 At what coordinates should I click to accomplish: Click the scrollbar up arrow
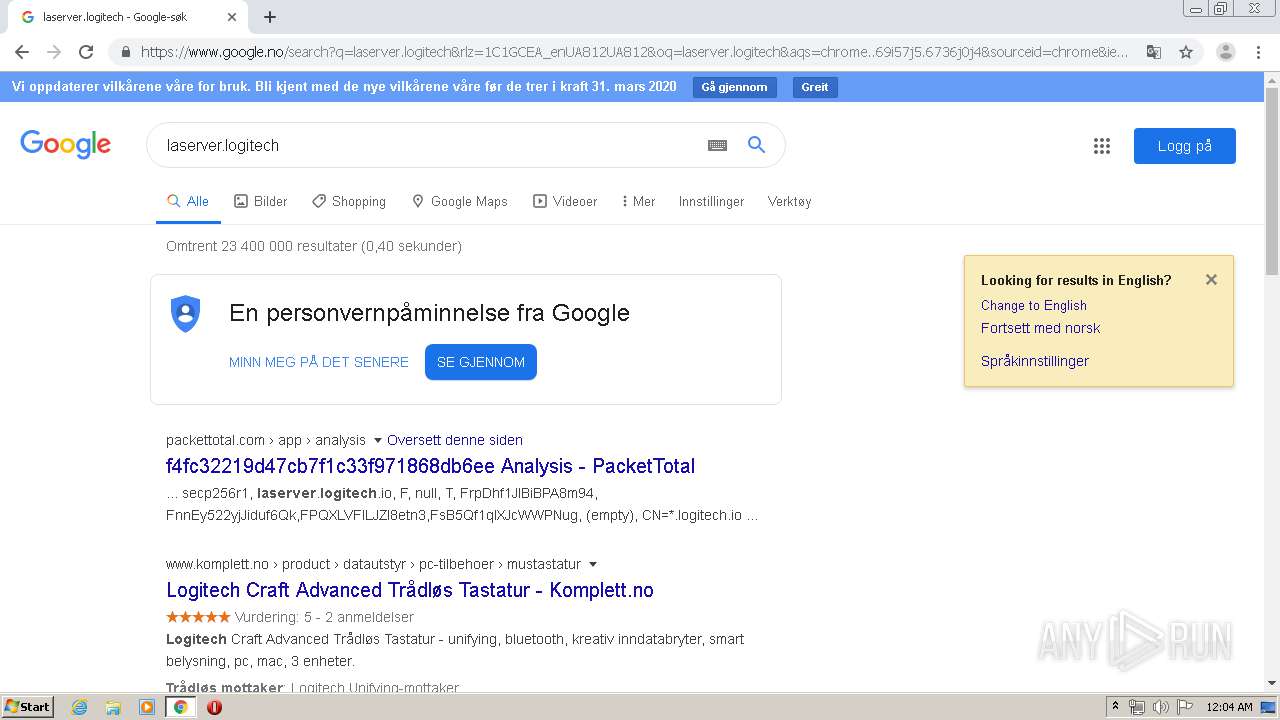click(1271, 79)
